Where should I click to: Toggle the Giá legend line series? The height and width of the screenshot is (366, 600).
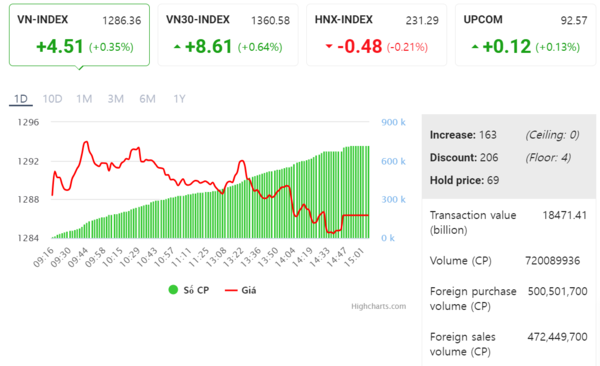coord(241,290)
